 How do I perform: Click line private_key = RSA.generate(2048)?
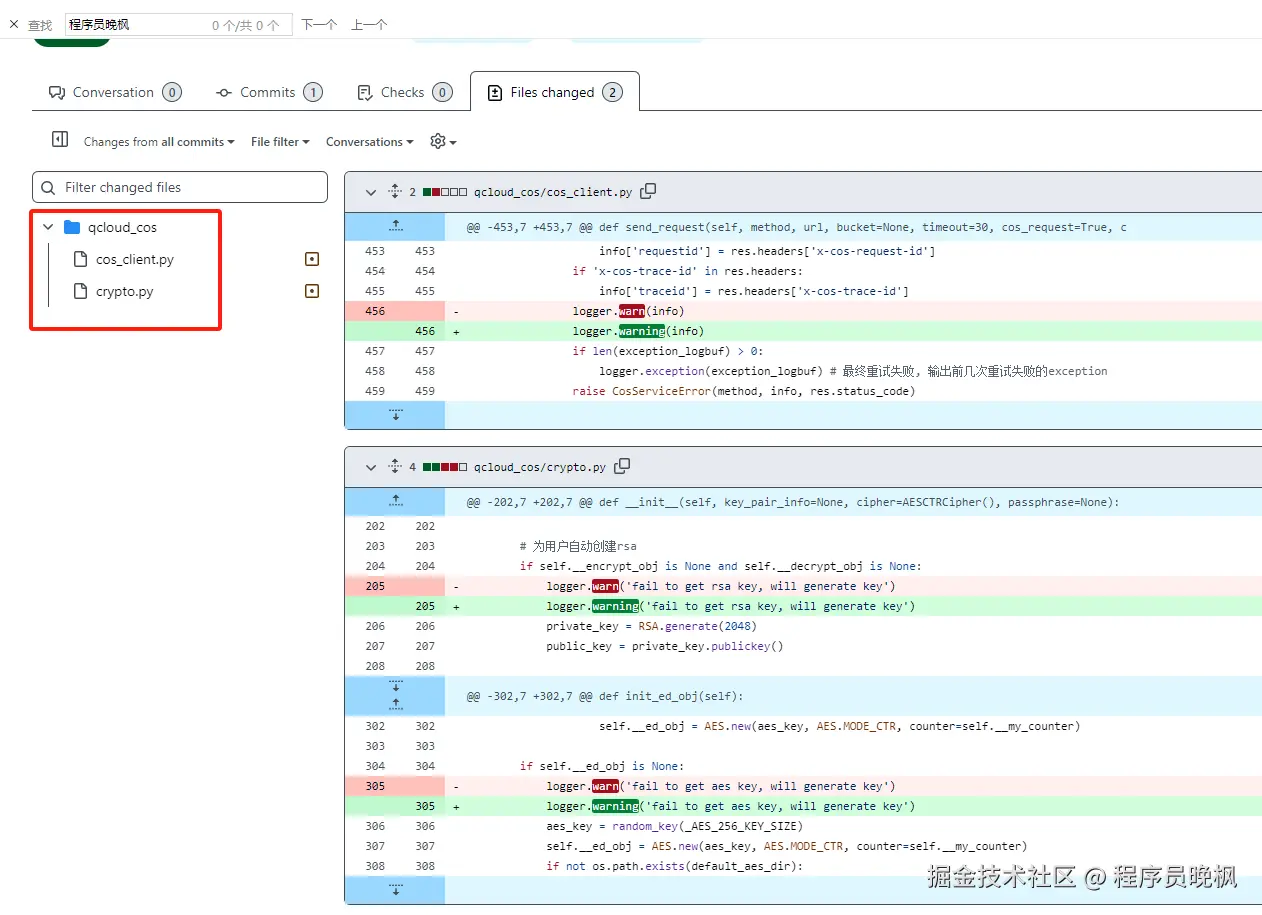click(651, 626)
